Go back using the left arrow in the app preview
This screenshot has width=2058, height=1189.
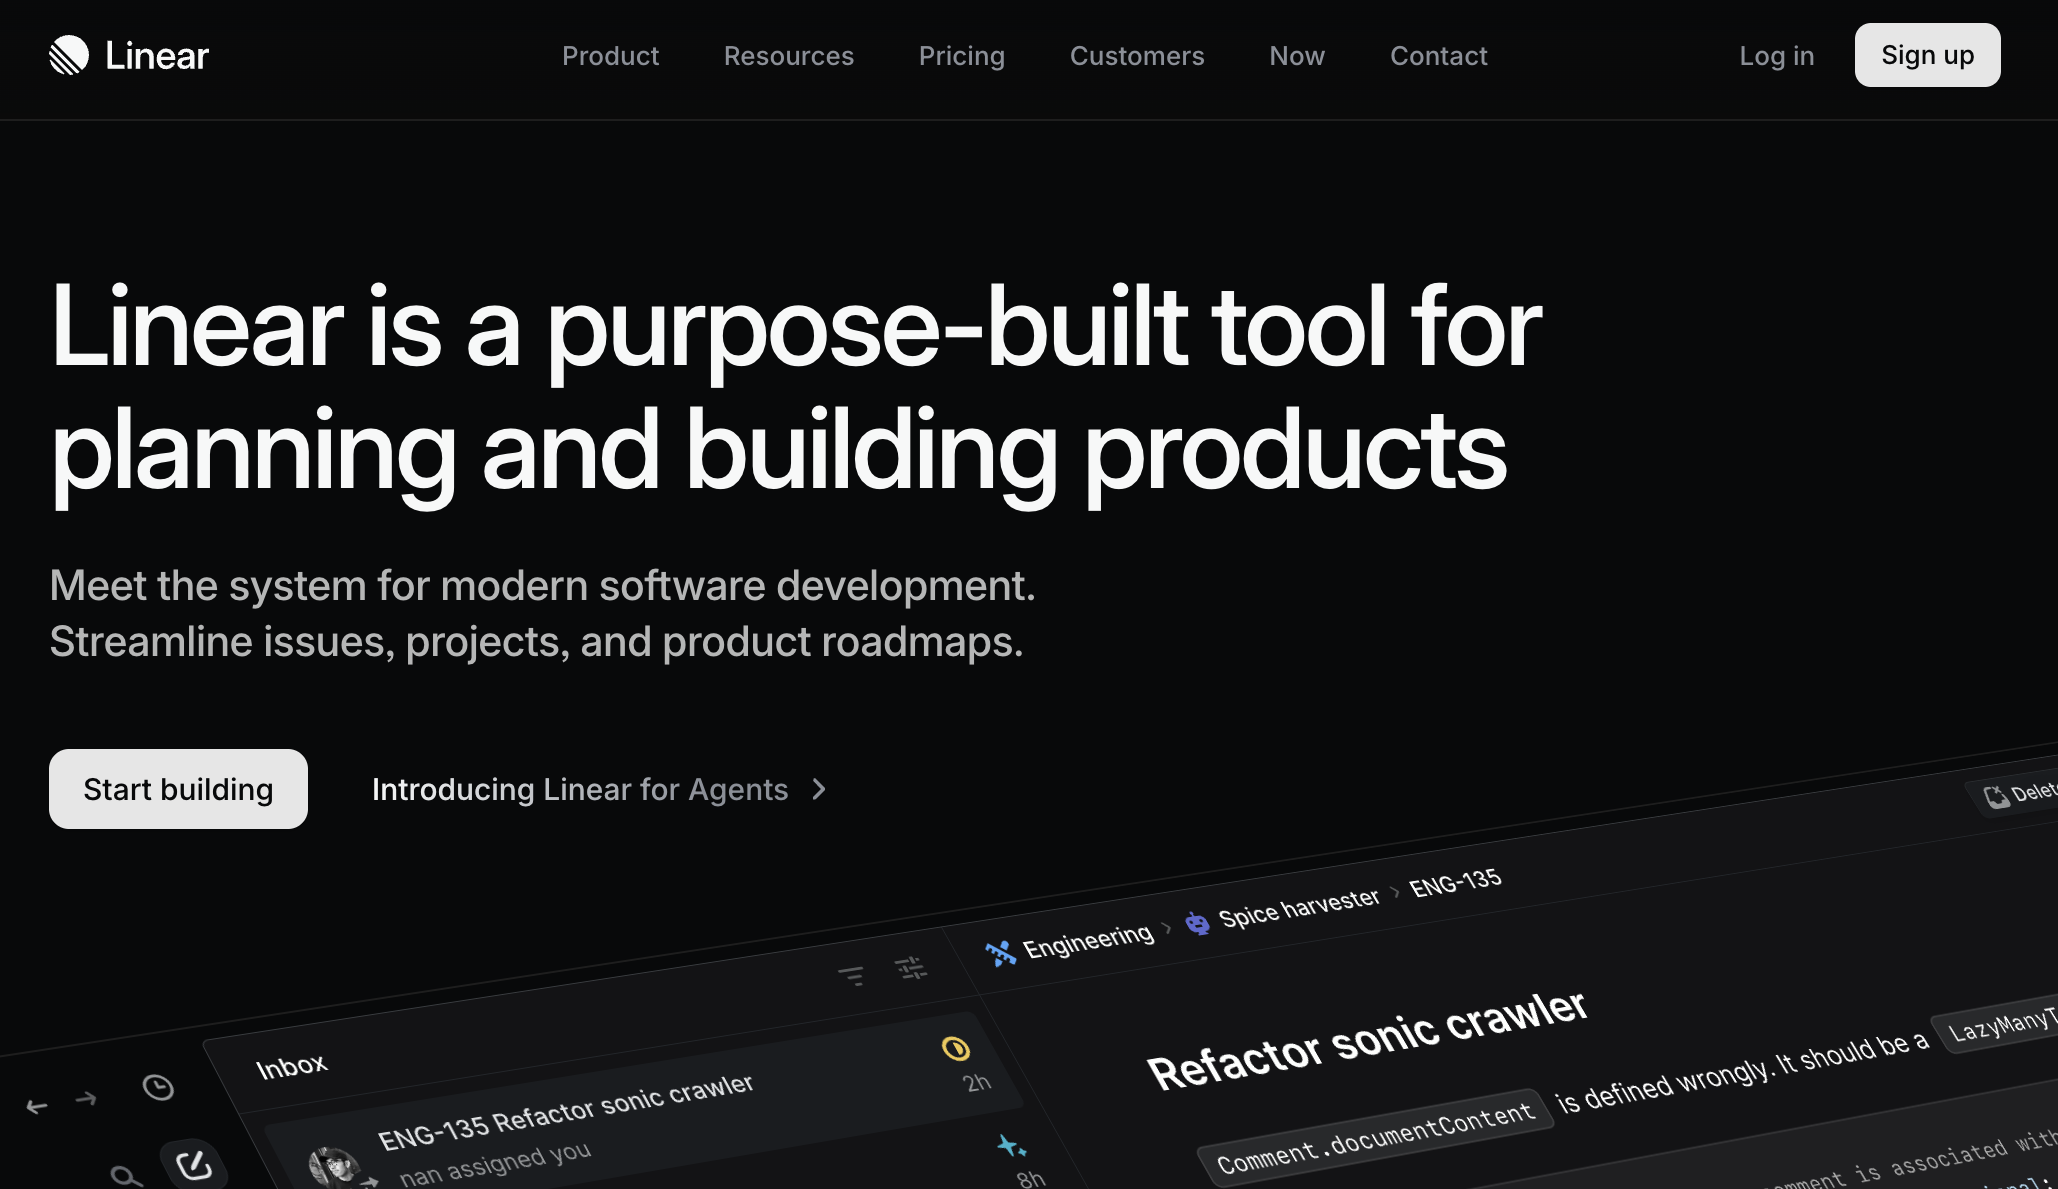[x=37, y=1106]
